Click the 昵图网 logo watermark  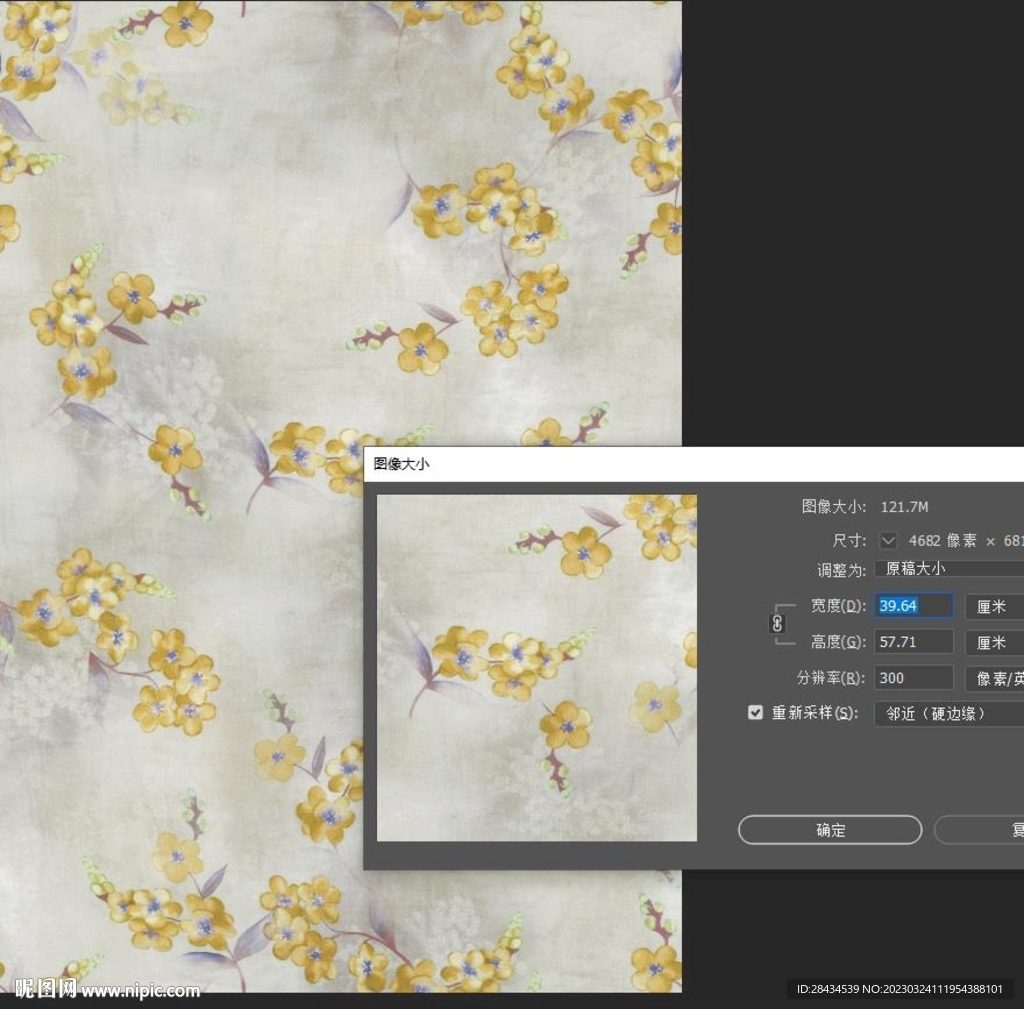click(46, 989)
